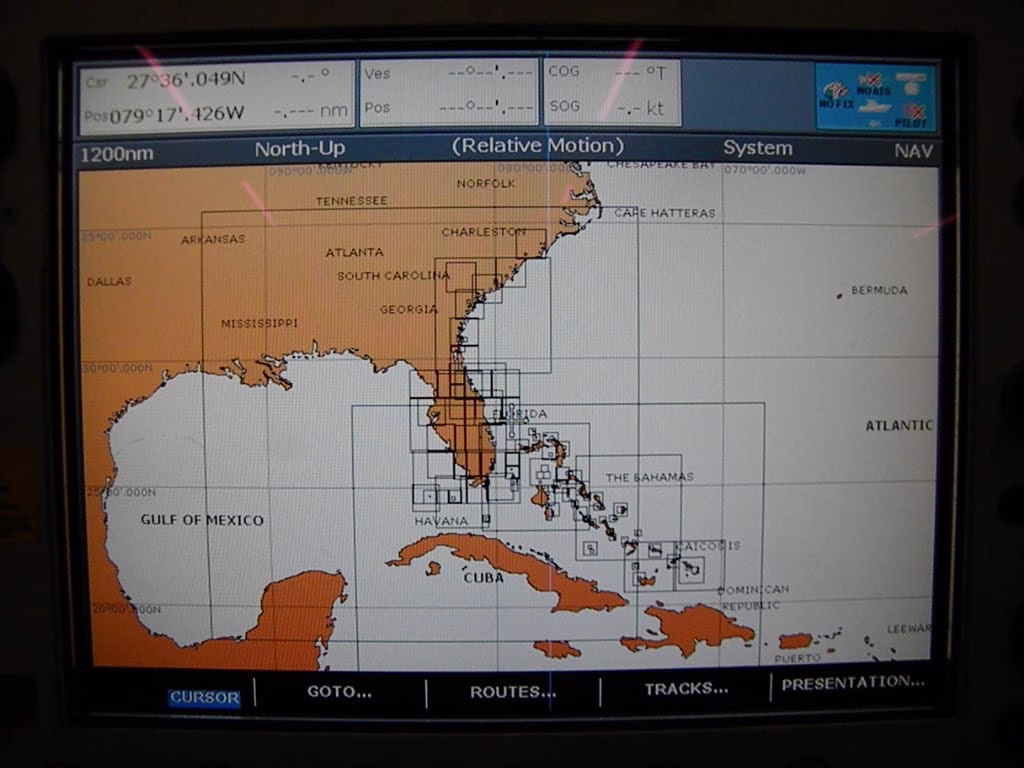Tap the NO AIS status icon
Viewport: 1024px width, 768px height.
873,83
